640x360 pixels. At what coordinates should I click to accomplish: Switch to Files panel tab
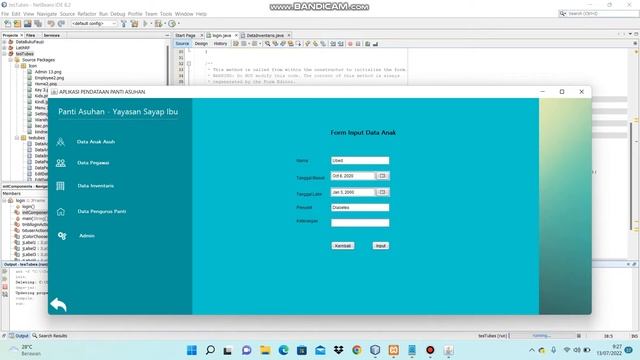click(31, 36)
